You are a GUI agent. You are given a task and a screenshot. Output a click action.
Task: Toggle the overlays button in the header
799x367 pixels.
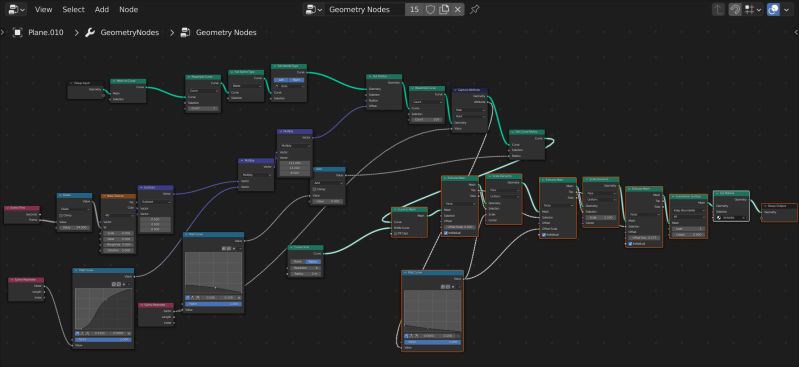774,9
